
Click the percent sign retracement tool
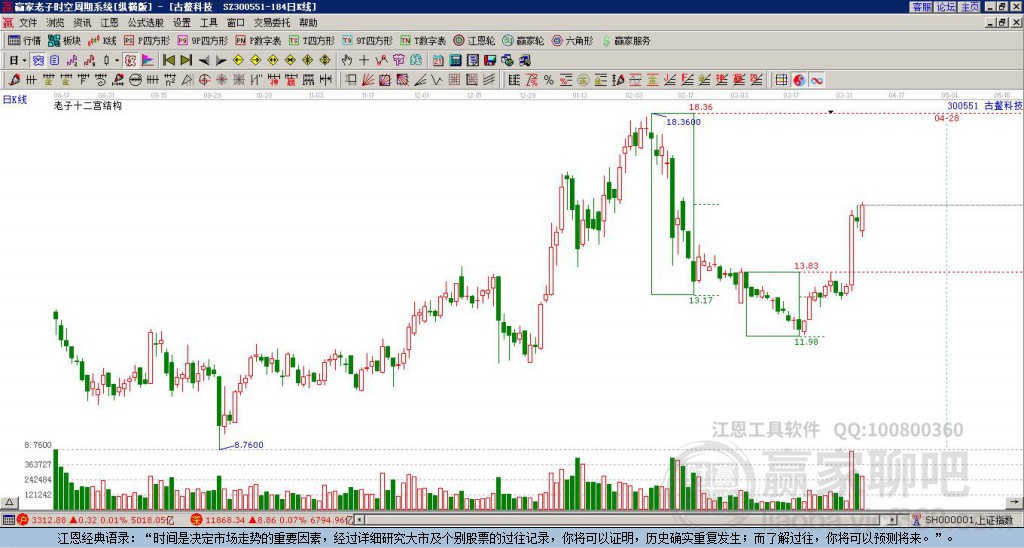click(549, 80)
